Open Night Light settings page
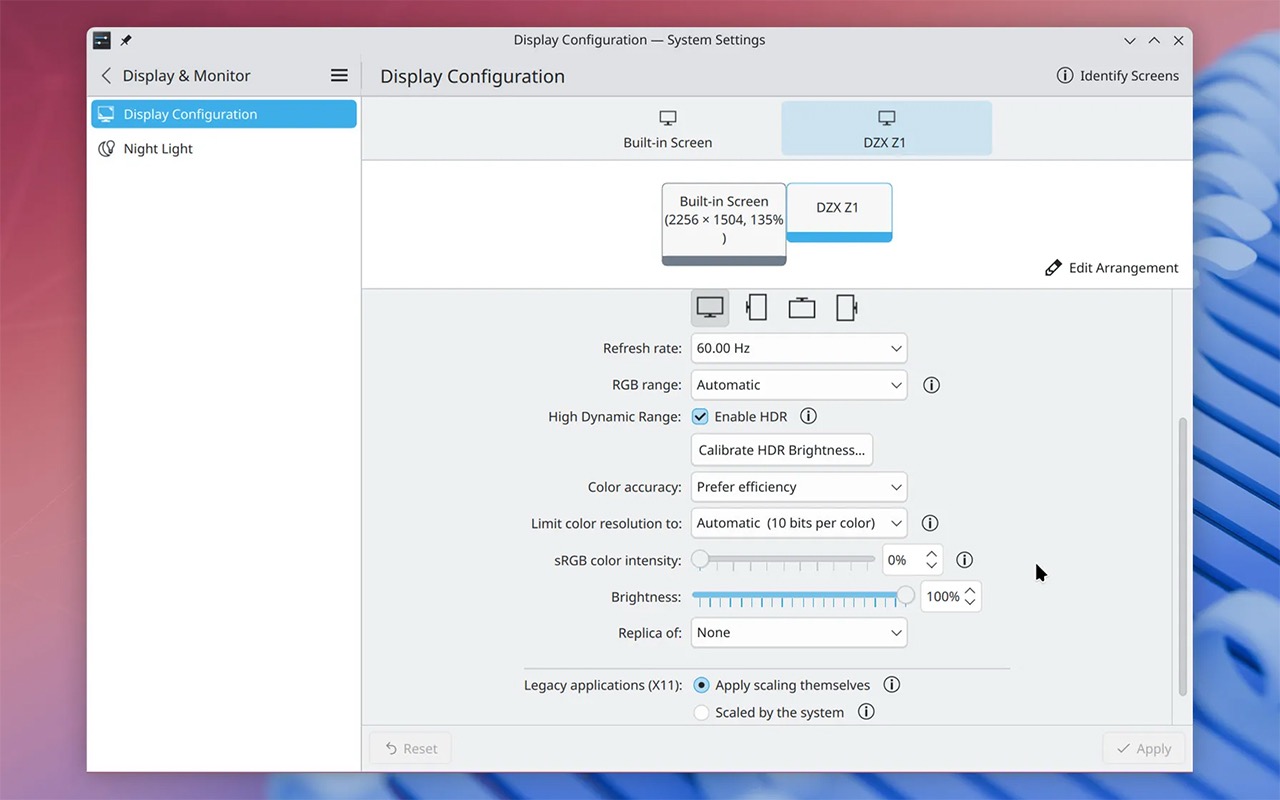The height and width of the screenshot is (800, 1280). (x=224, y=149)
